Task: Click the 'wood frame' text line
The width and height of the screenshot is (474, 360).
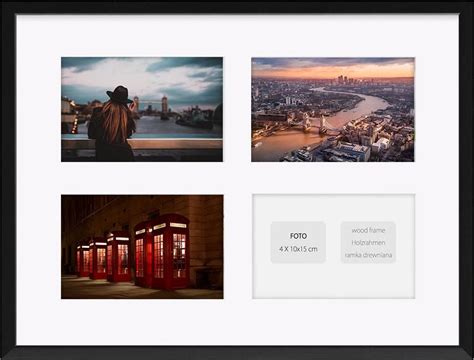Action: click(x=368, y=230)
